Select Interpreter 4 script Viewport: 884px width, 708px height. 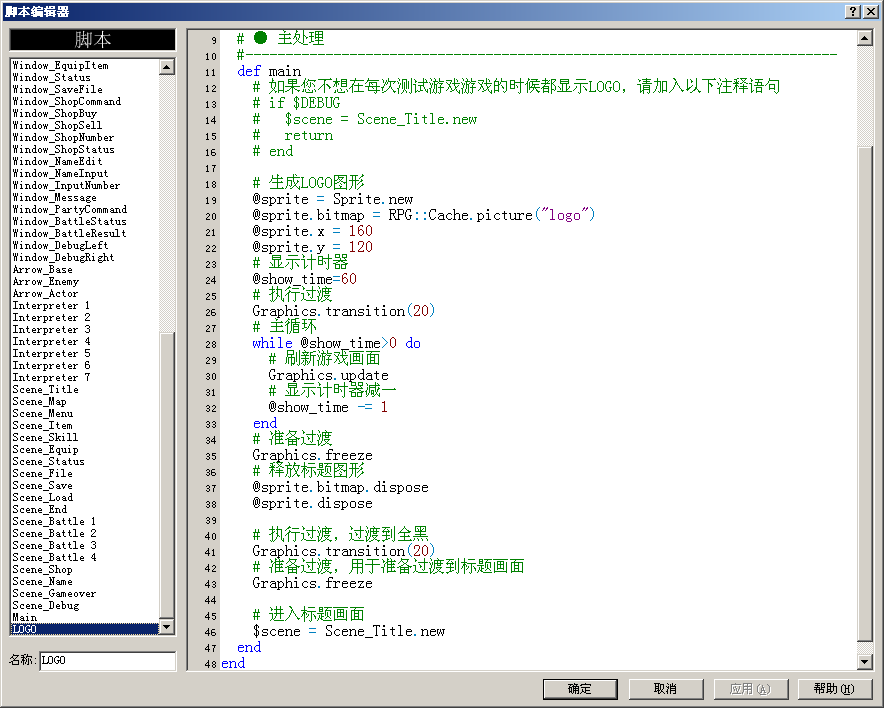pos(85,342)
